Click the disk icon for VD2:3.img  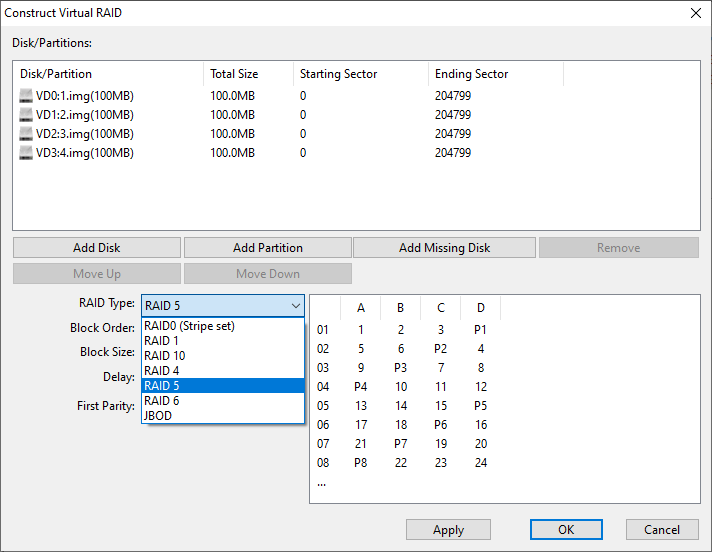(x=26, y=134)
